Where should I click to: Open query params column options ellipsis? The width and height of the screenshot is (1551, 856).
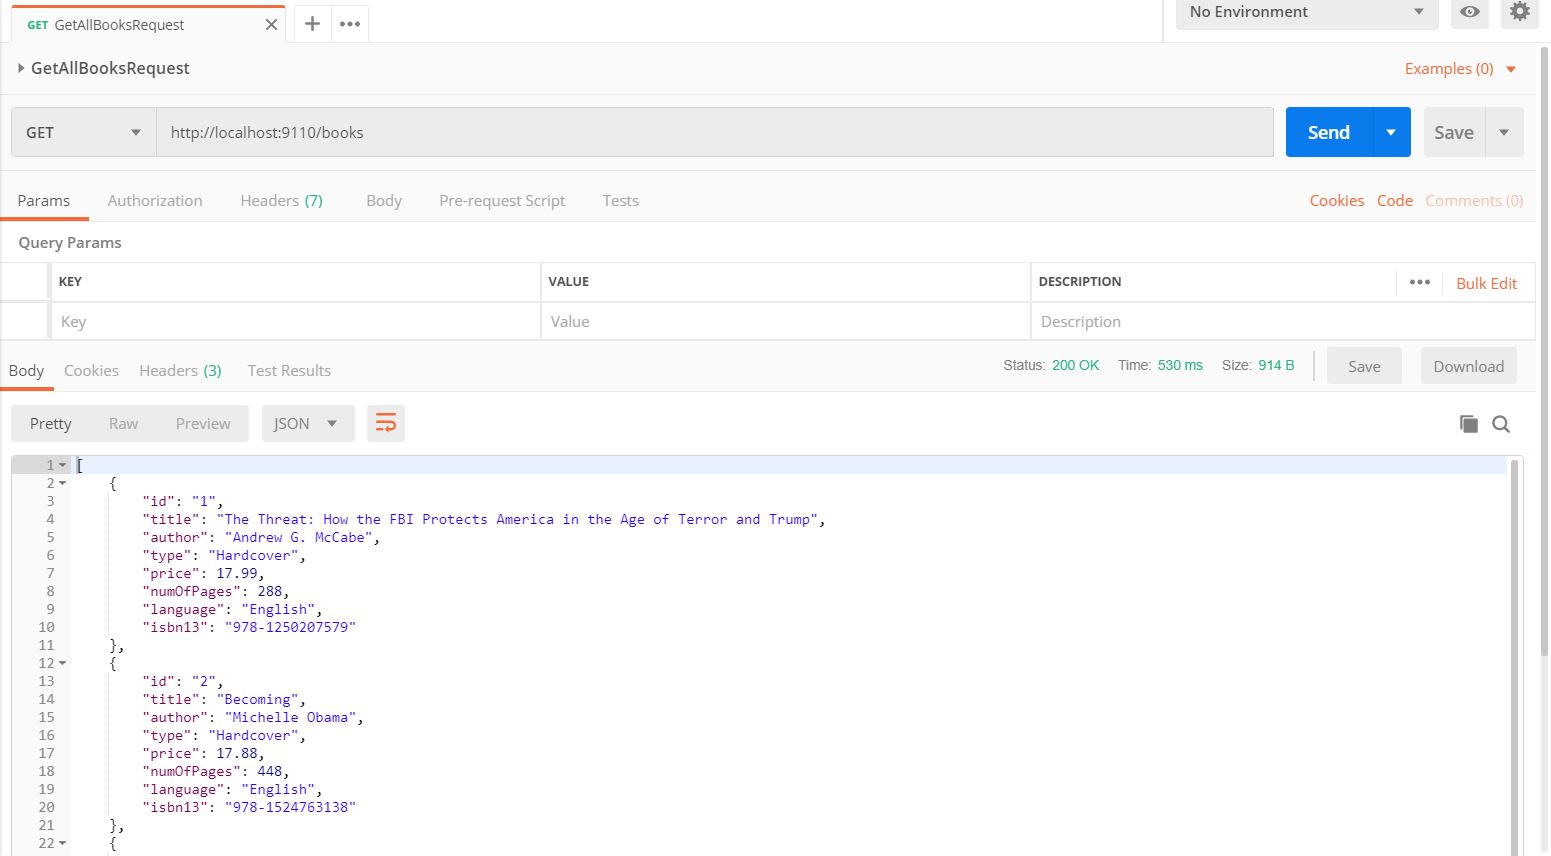[1419, 282]
